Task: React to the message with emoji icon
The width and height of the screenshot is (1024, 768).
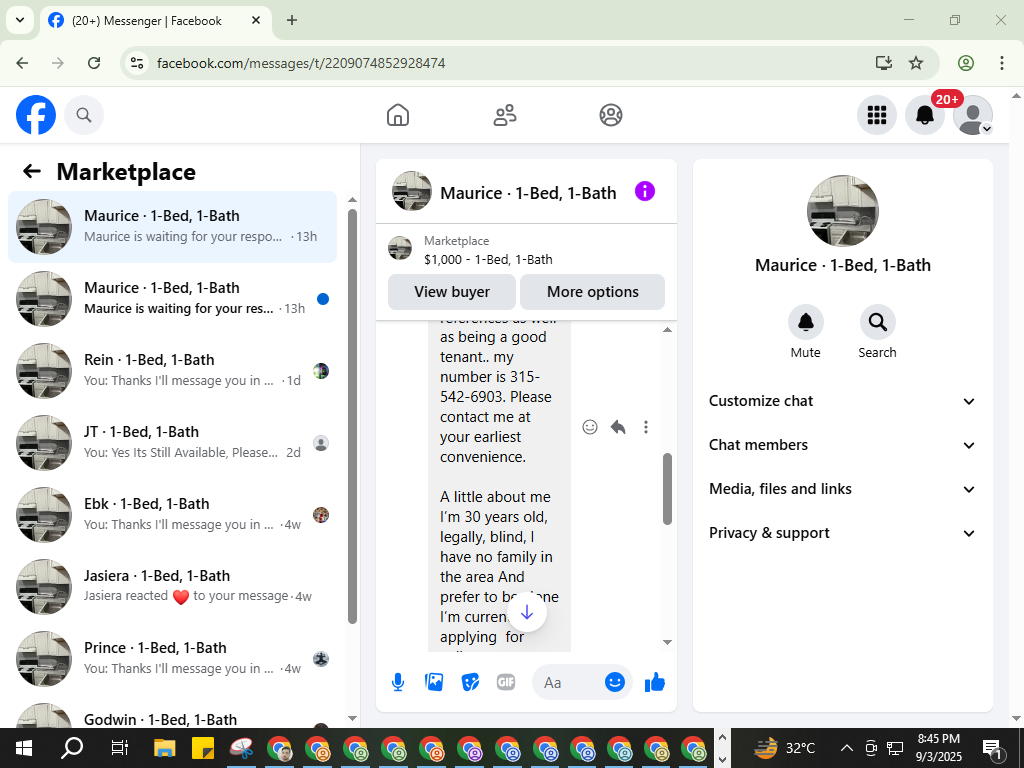Action: click(590, 427)
